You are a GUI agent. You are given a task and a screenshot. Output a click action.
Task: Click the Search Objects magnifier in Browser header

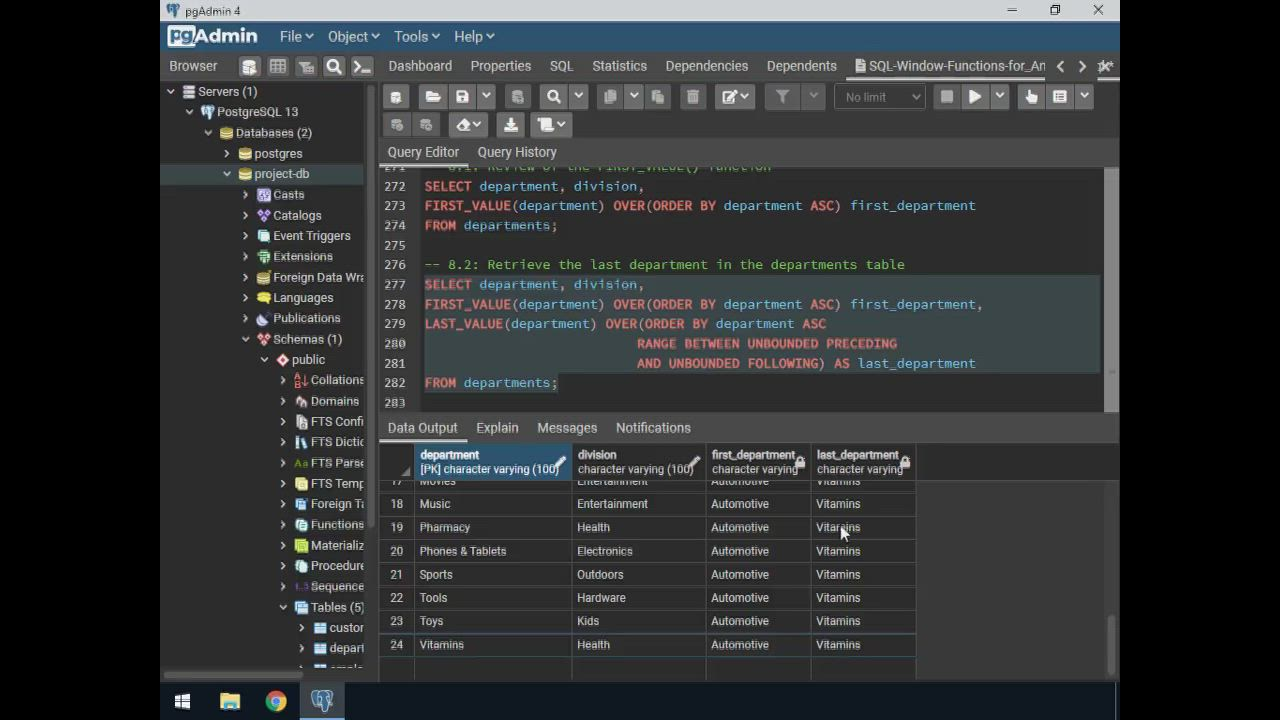(334, 66)
